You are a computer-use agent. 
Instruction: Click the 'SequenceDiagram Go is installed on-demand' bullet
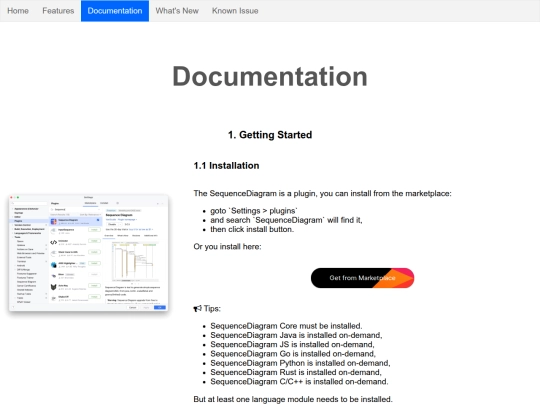point(293,354)
